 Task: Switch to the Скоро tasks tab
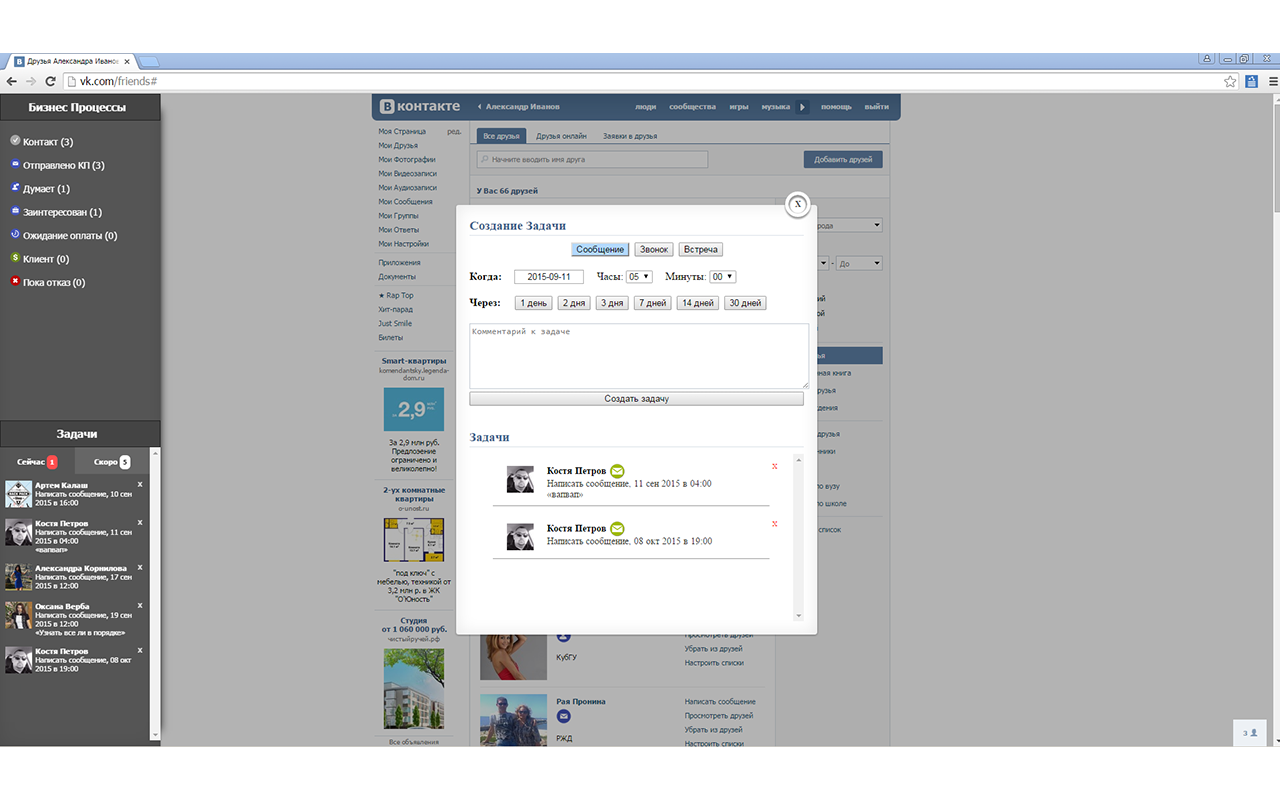(112, 462)
